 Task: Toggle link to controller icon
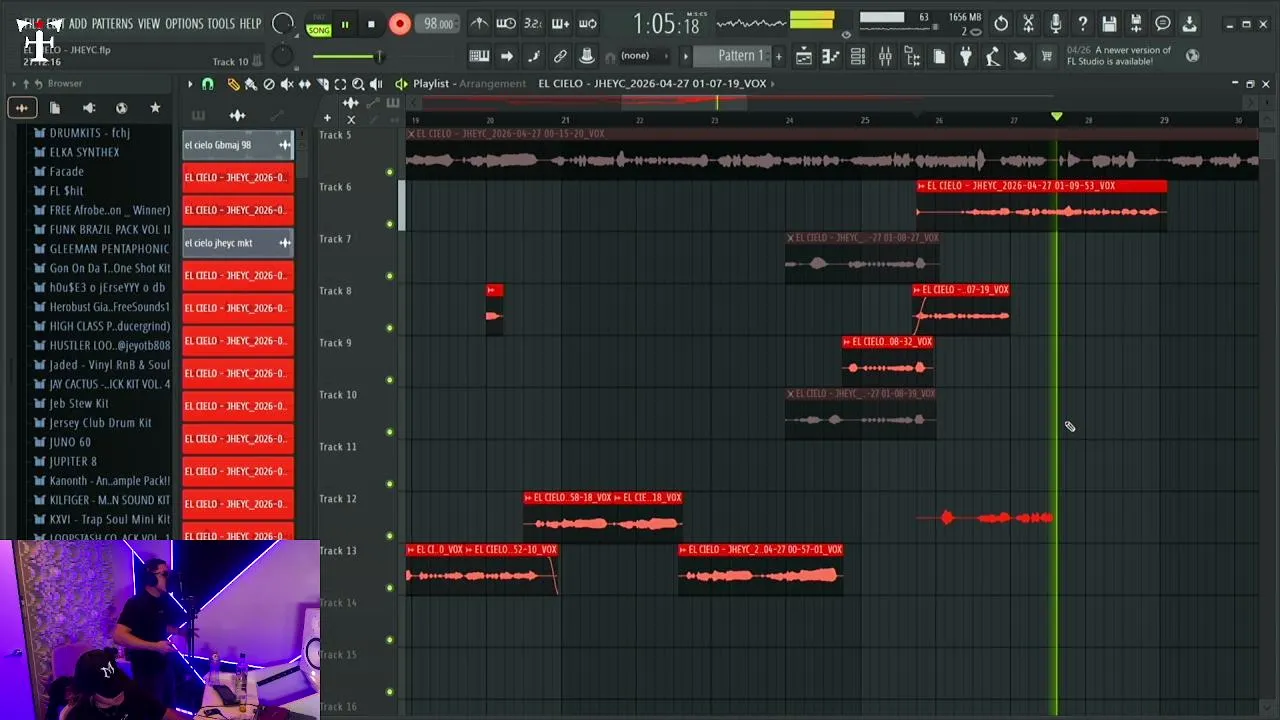pos(560,56)
